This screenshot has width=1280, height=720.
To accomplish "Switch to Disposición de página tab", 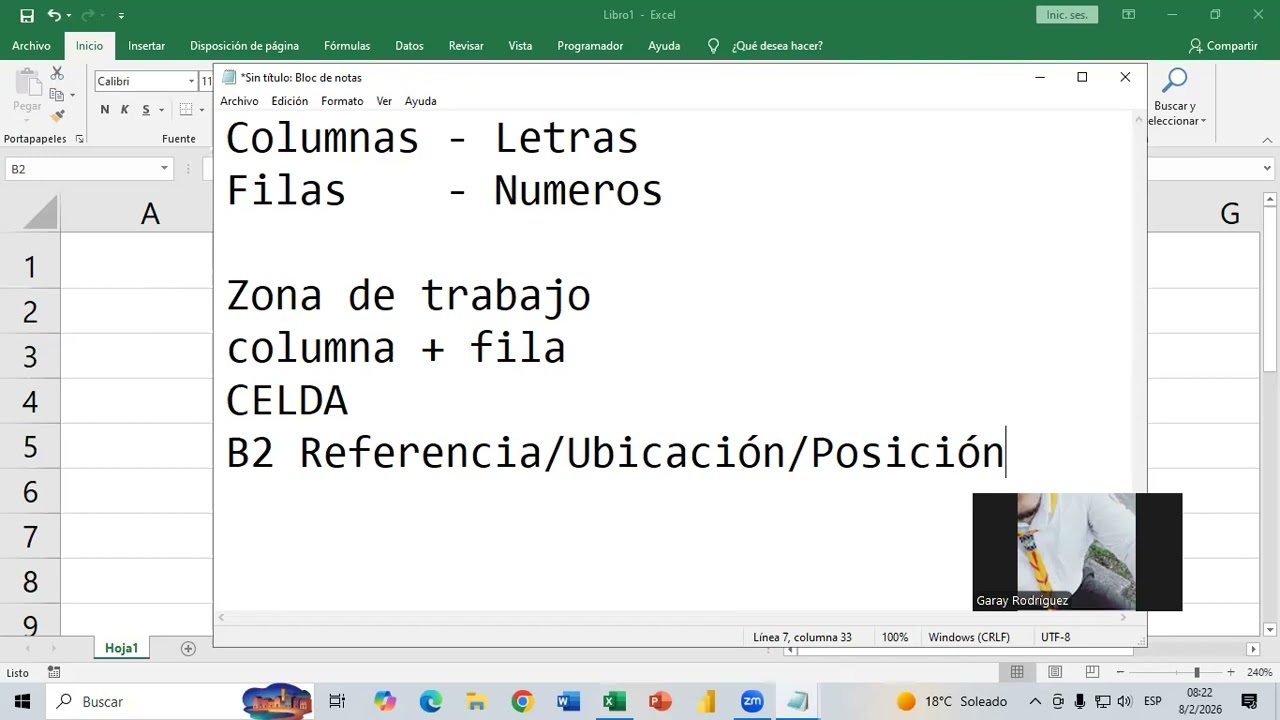I will click(x=244, y=46).
